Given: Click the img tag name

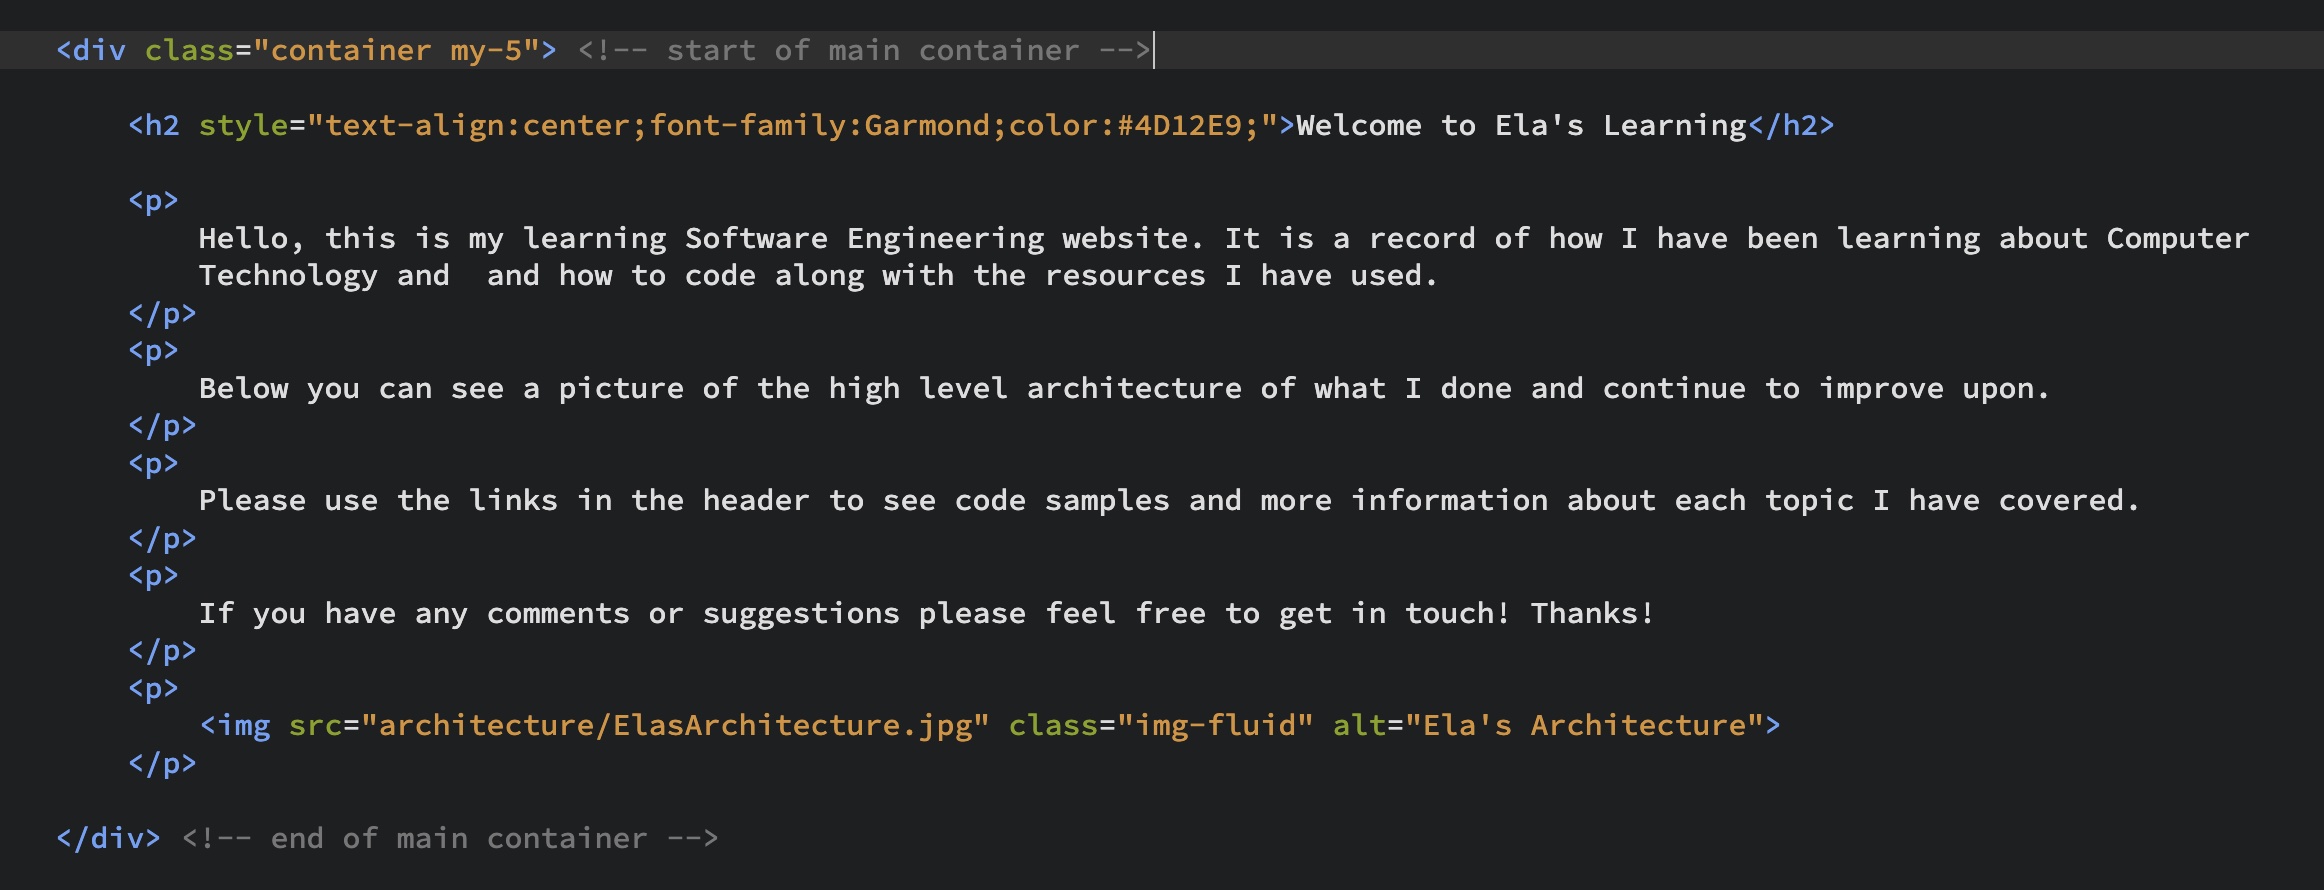Looking at the screenshot, I should coord(244,725).
